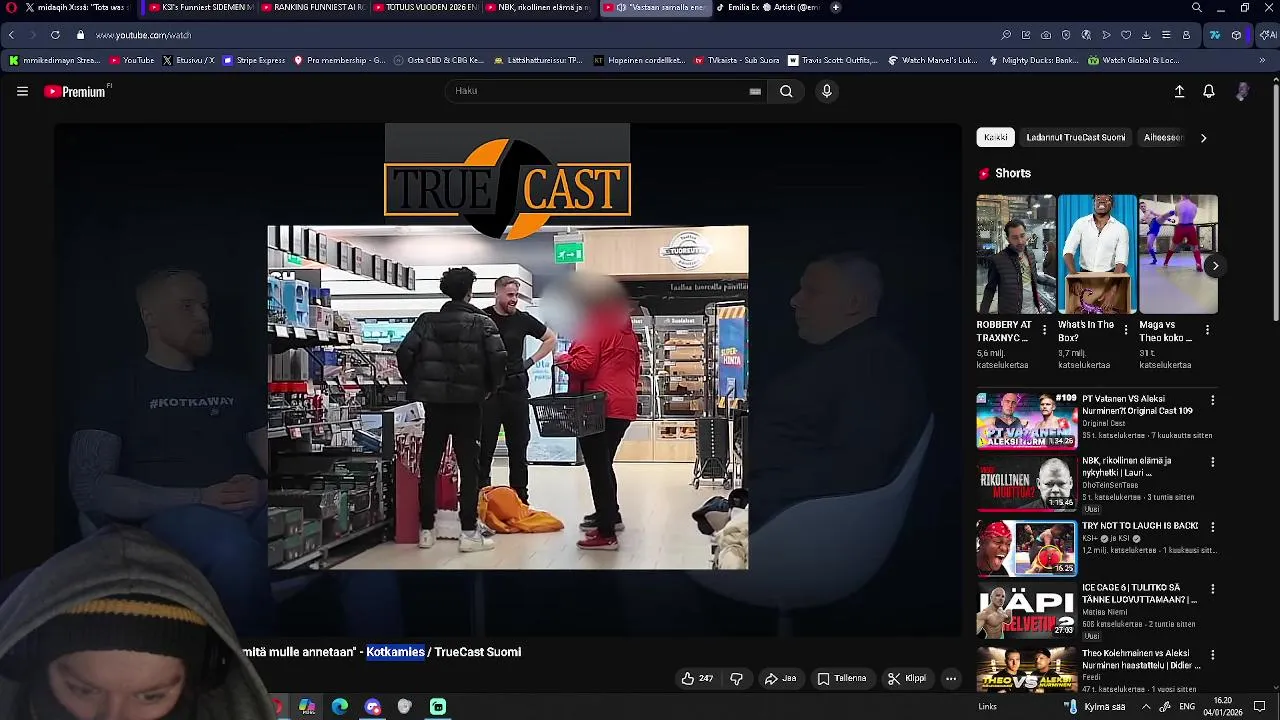The width and height of the screenshot is (1280, 720).
Task: Switch to TOTUUS VUODEN 2026 browser tab
Action: click(x=428, y=7)
